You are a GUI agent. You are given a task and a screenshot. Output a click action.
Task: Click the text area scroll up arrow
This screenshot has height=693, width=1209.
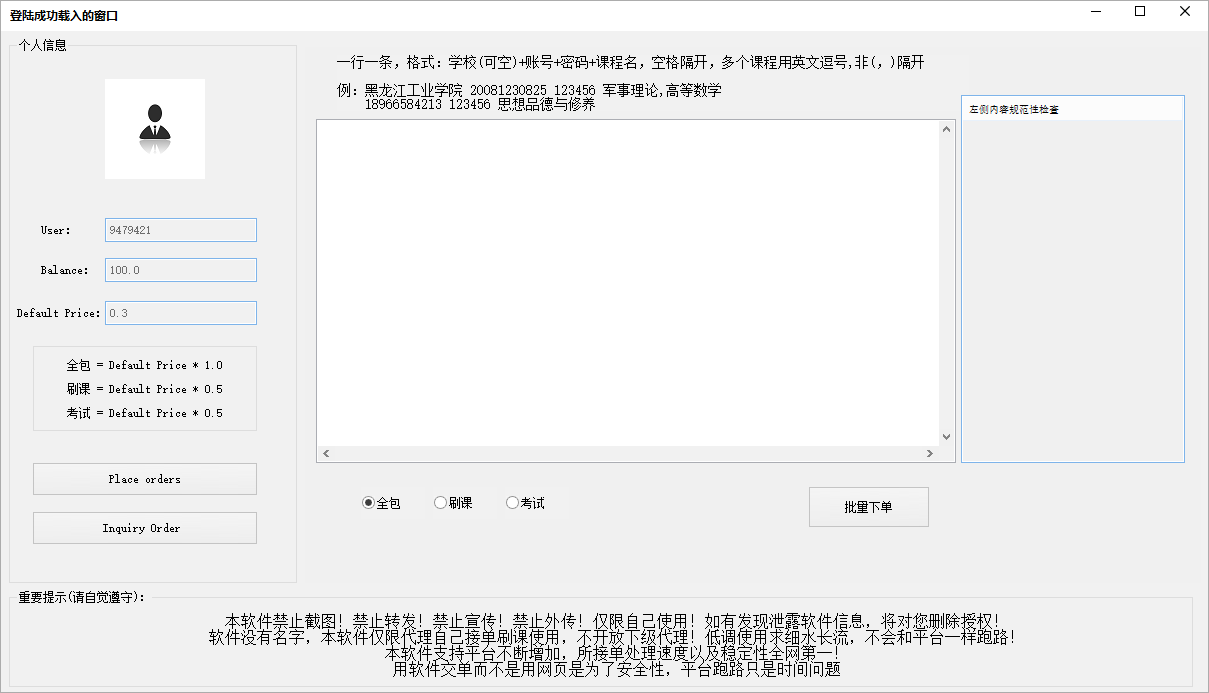click(947, 128)
